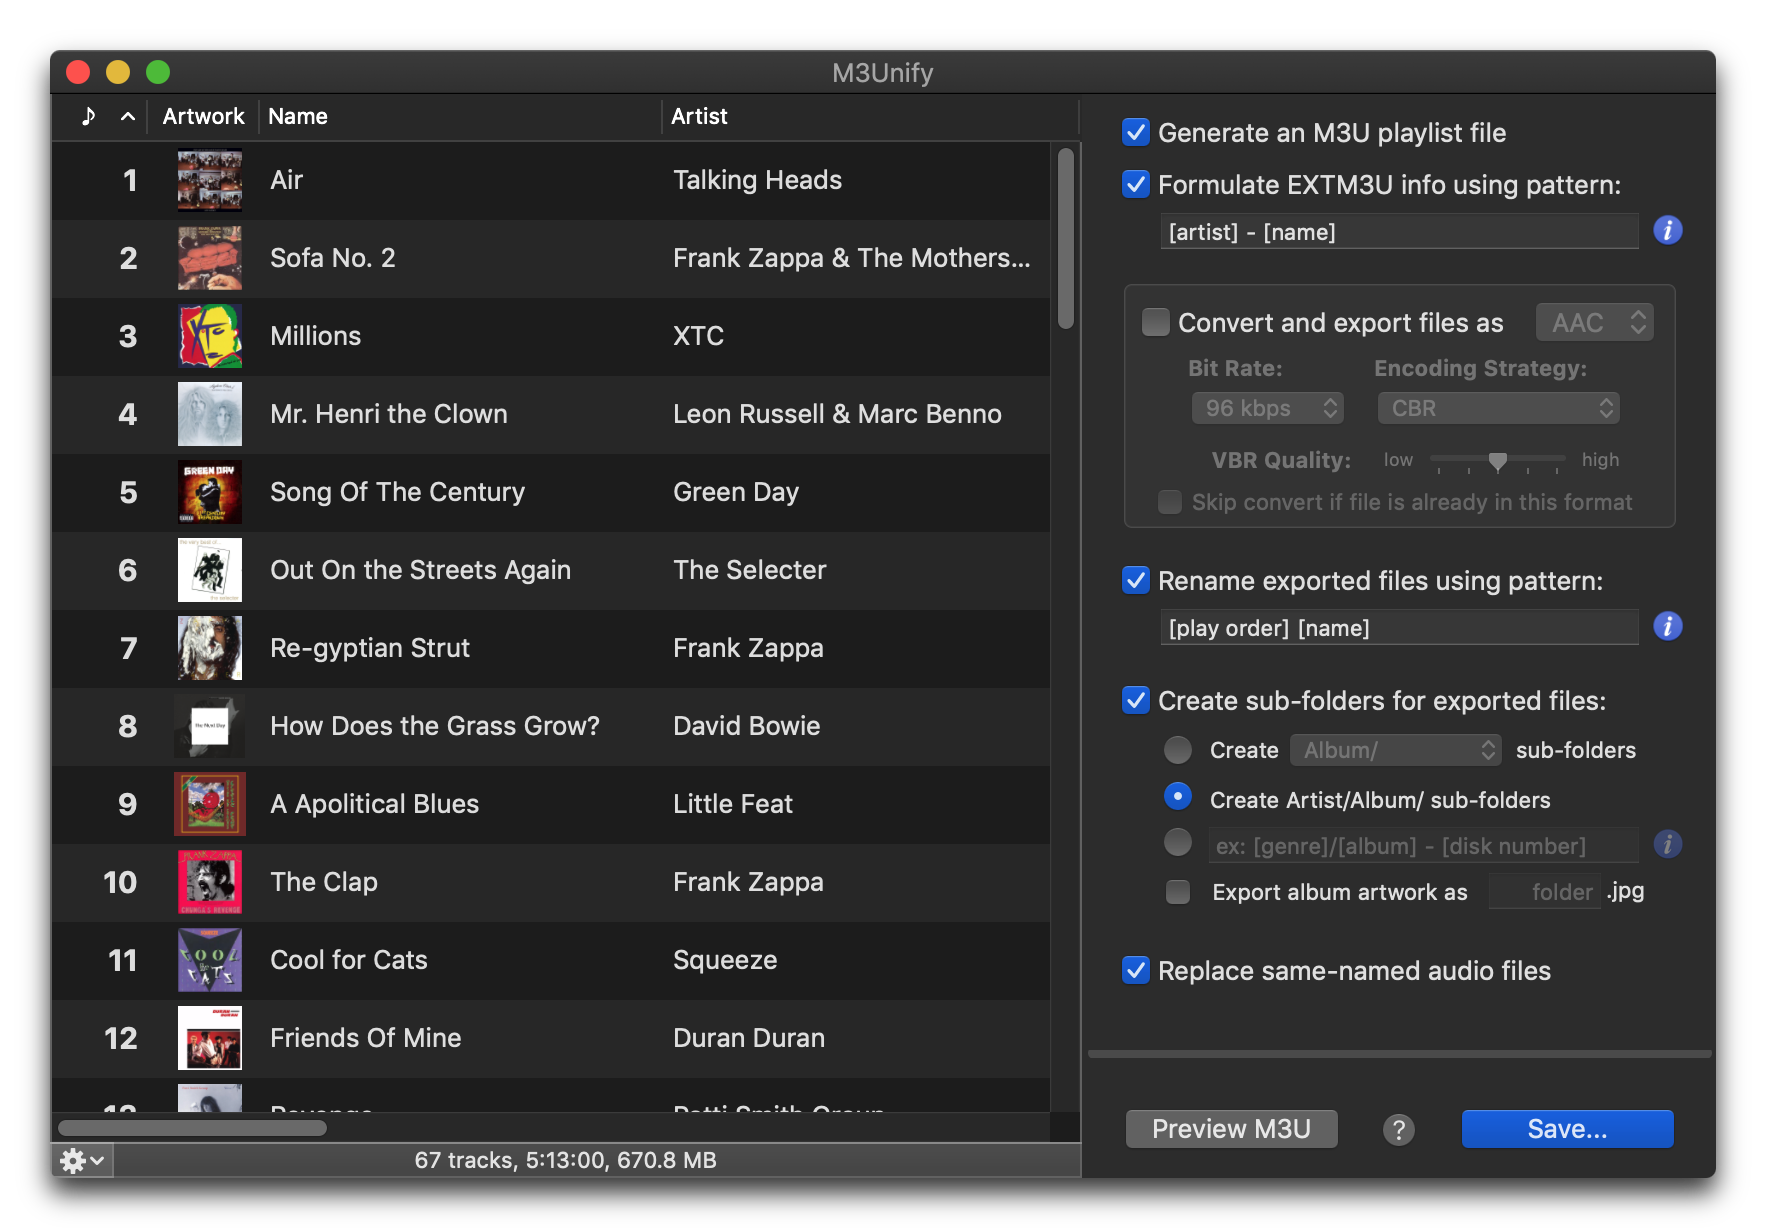1766x1228 pixels.
Task: Click the horizontal track list scrollbar
Action: (x=192, y=1128)
